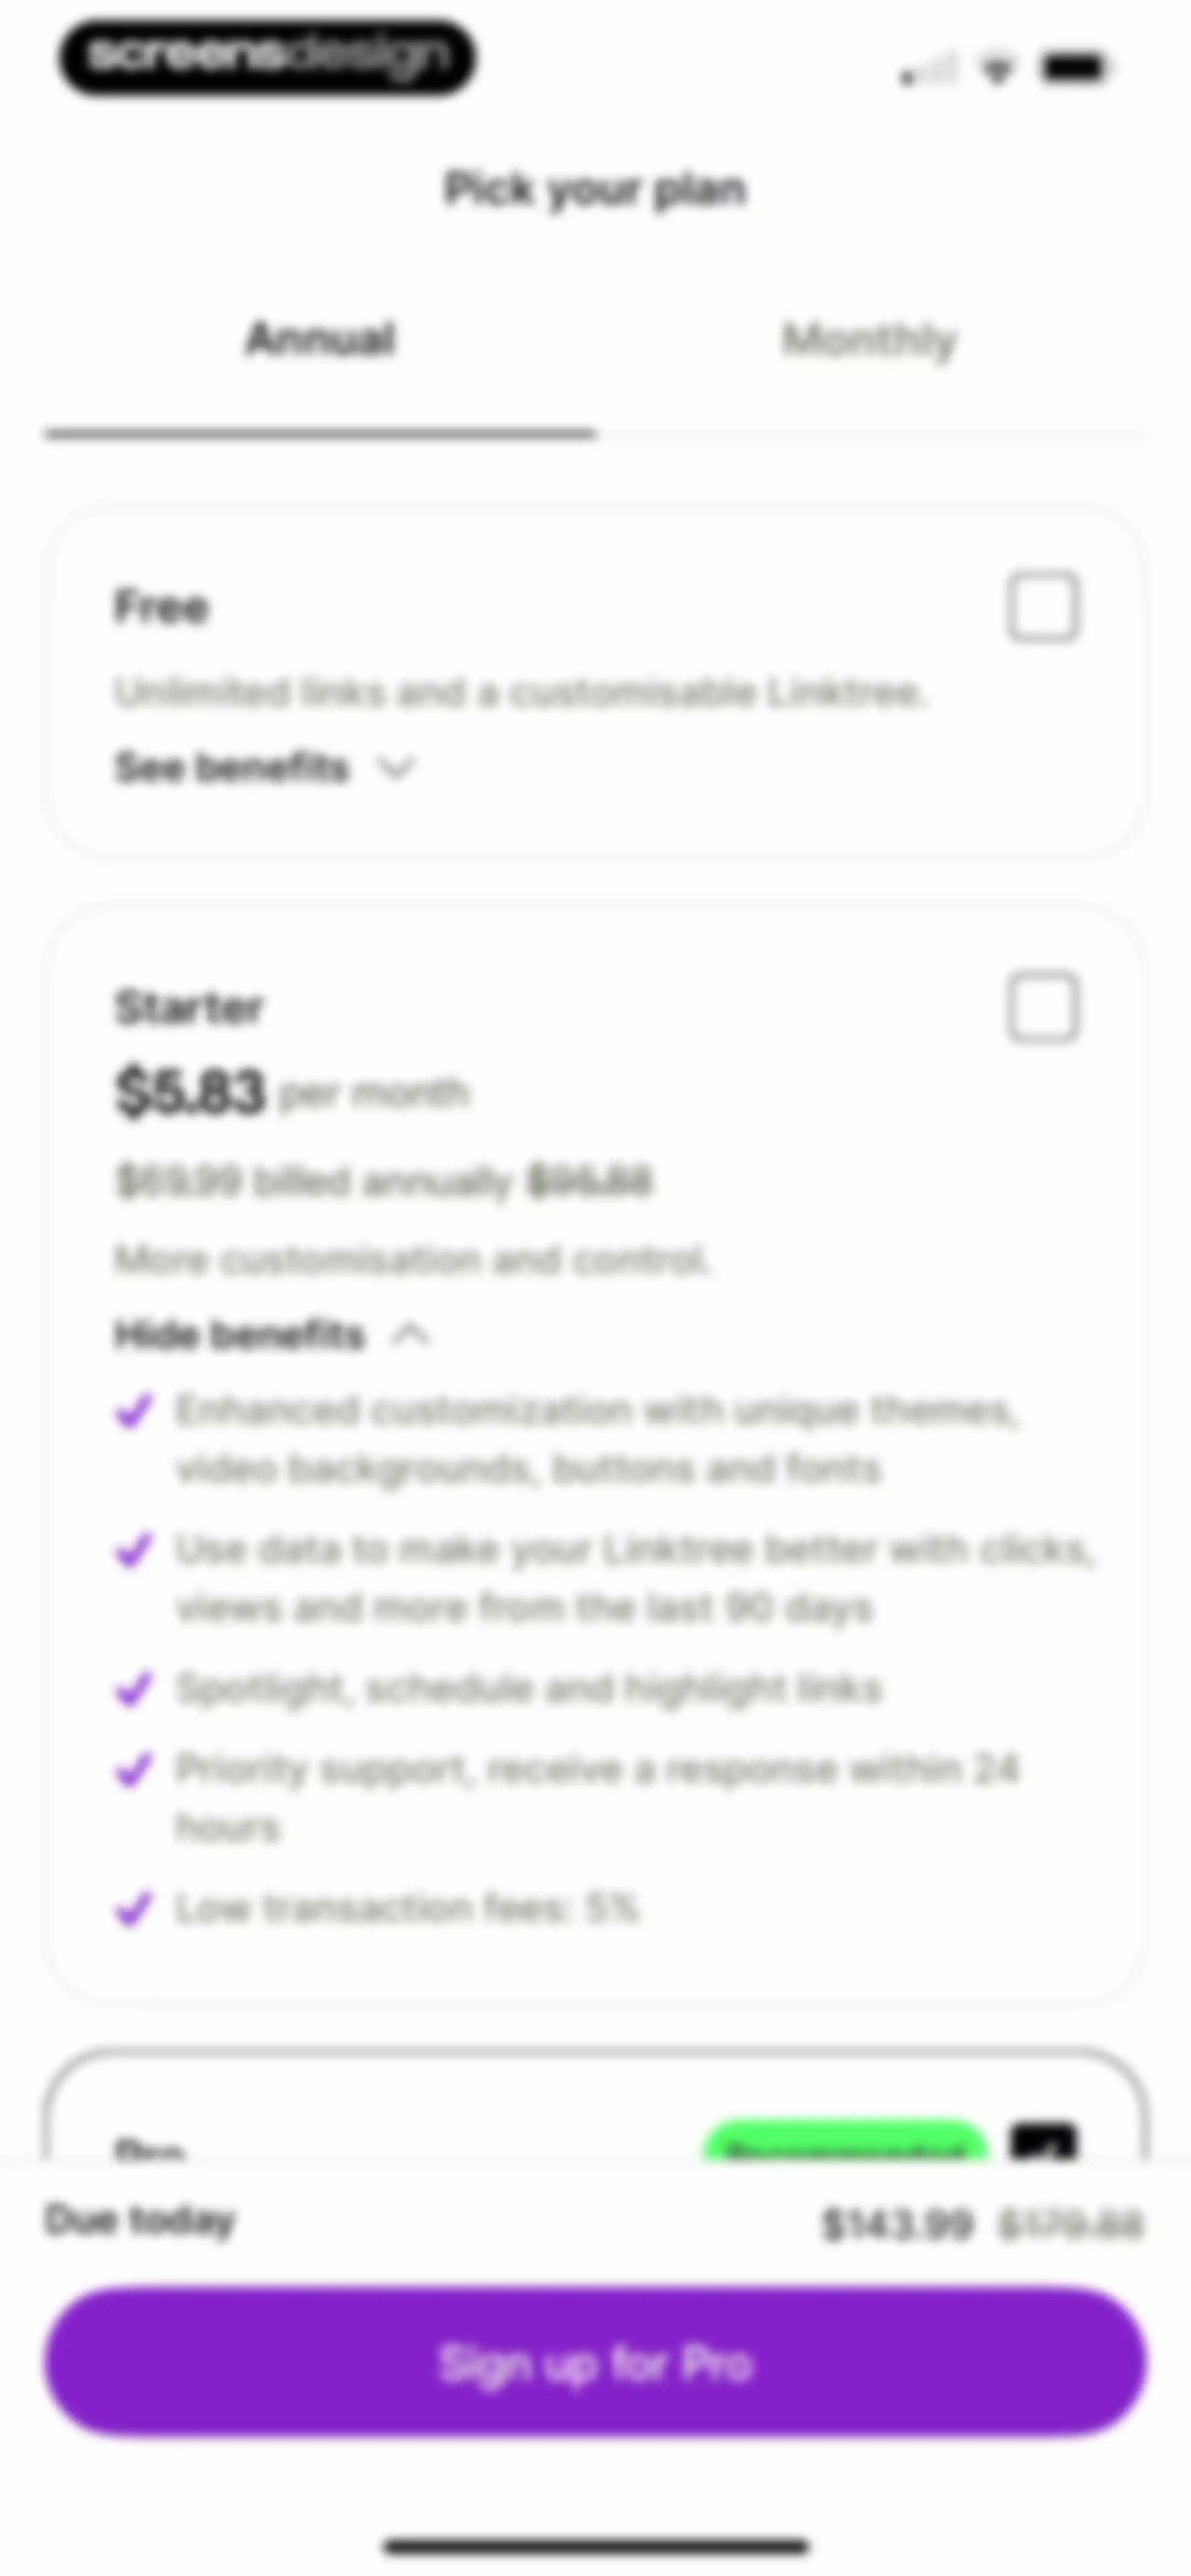Viewport: 1191px width, 2576px height.
Task: Select the Starter plan checkbox
Action: coord(1043,1007)
